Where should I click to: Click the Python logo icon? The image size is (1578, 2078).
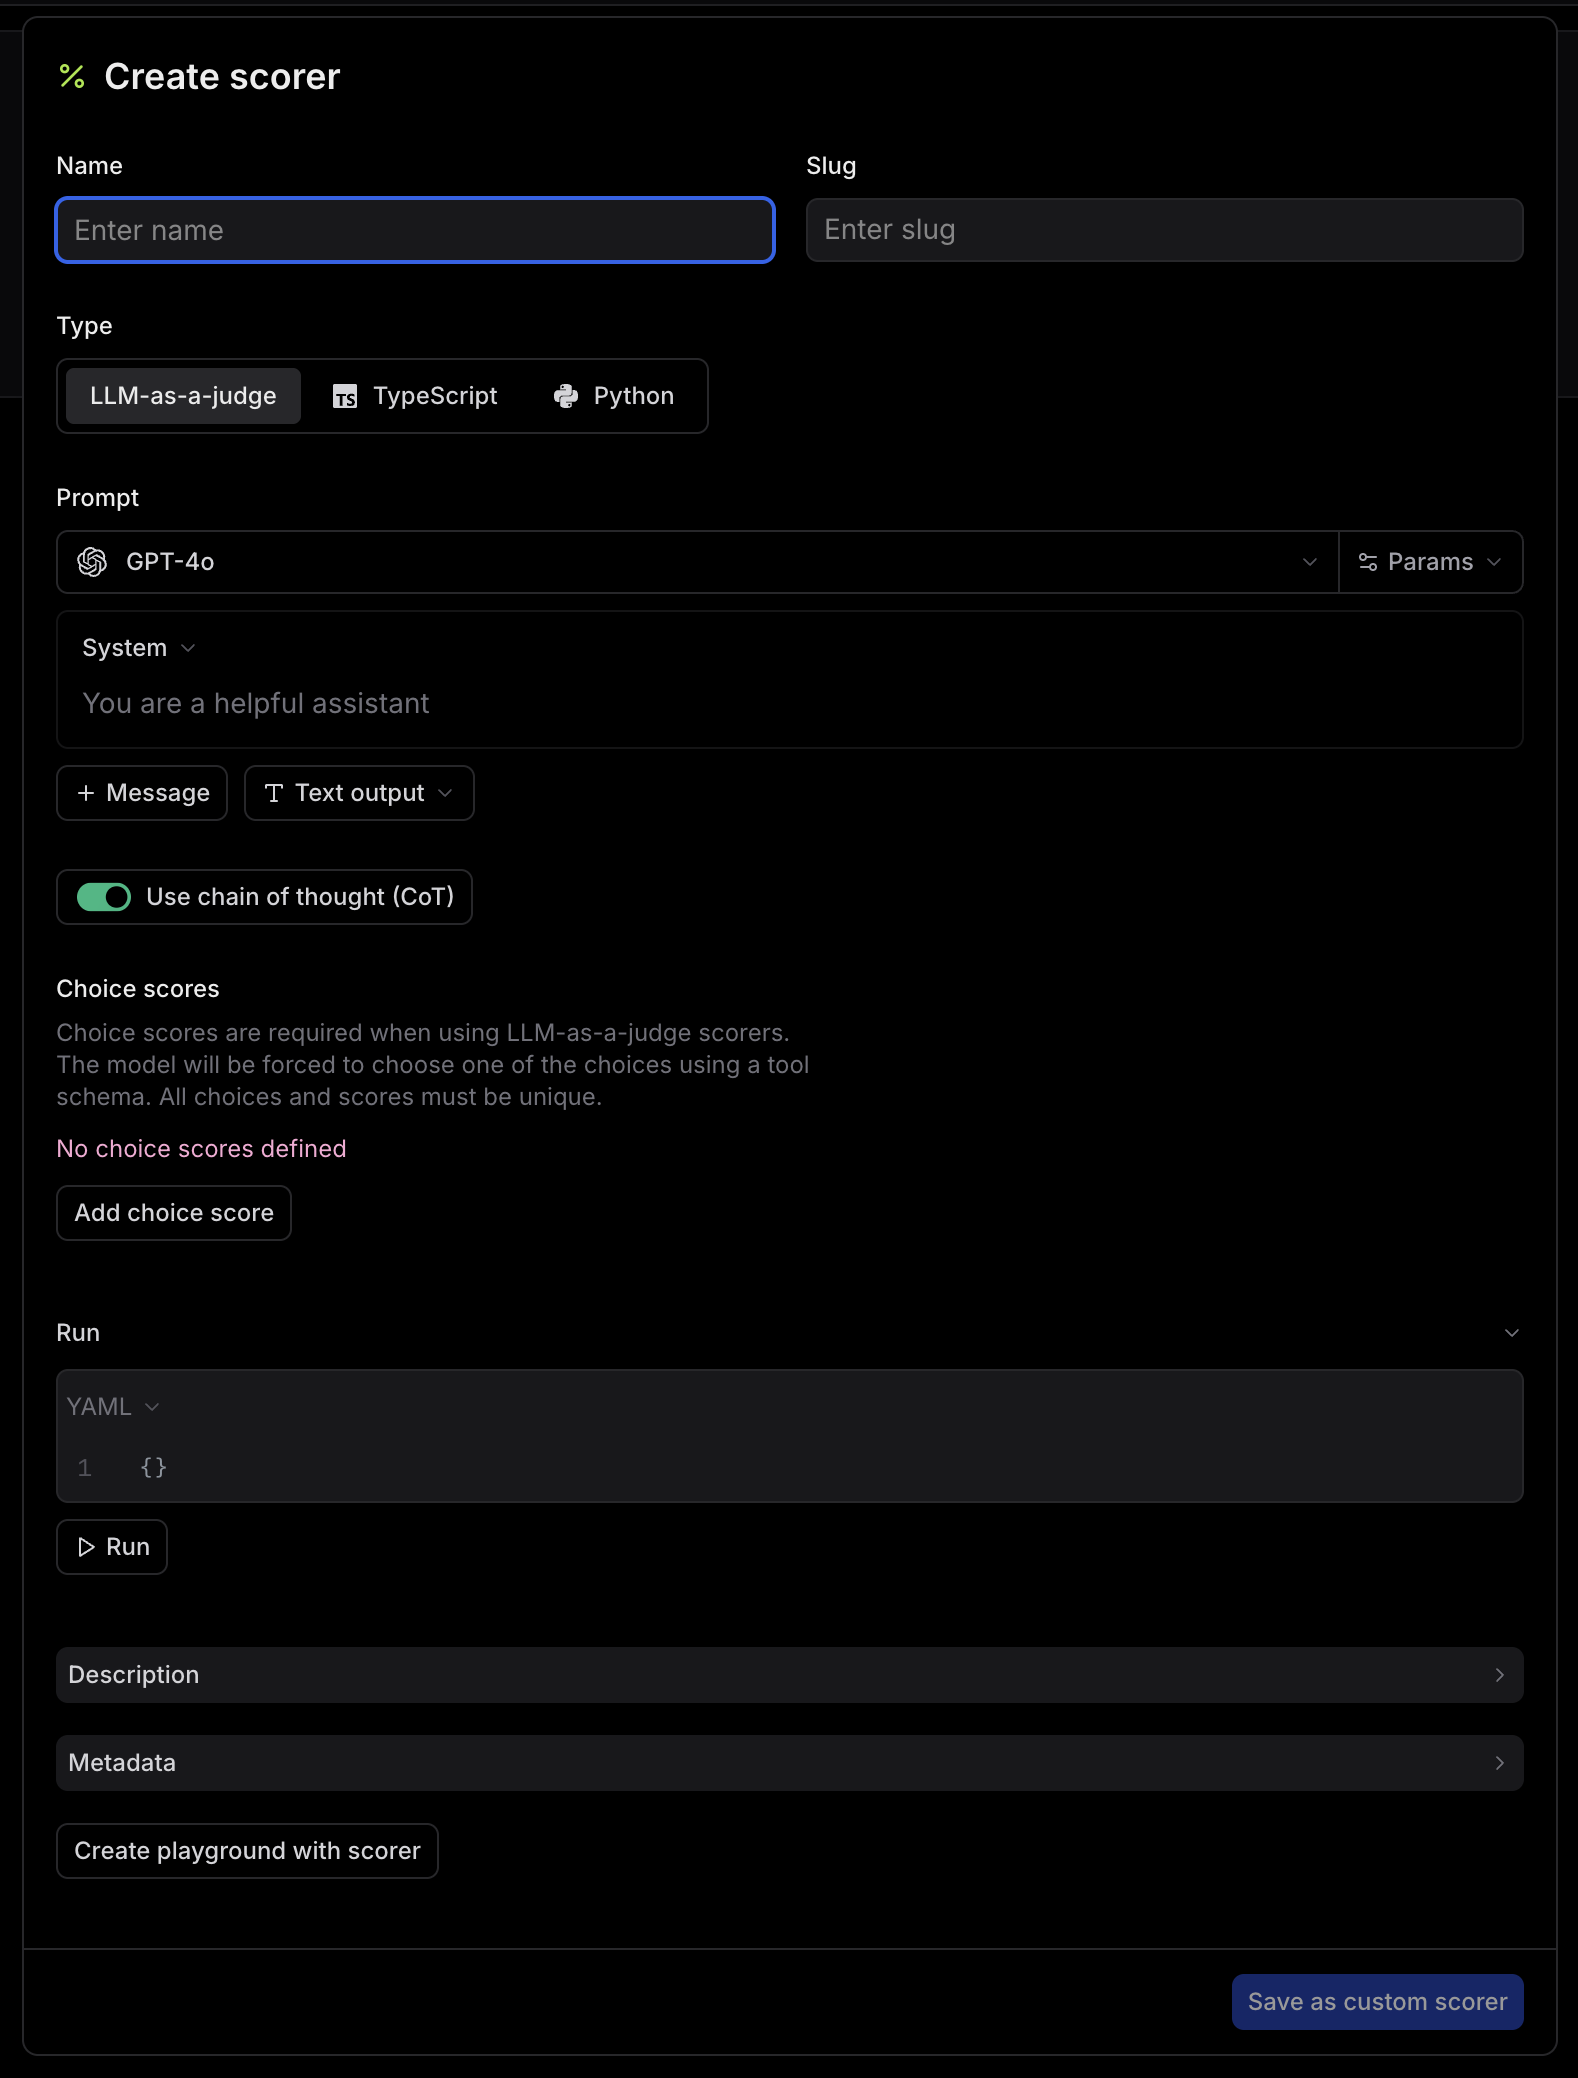click(x=566, y=396)
